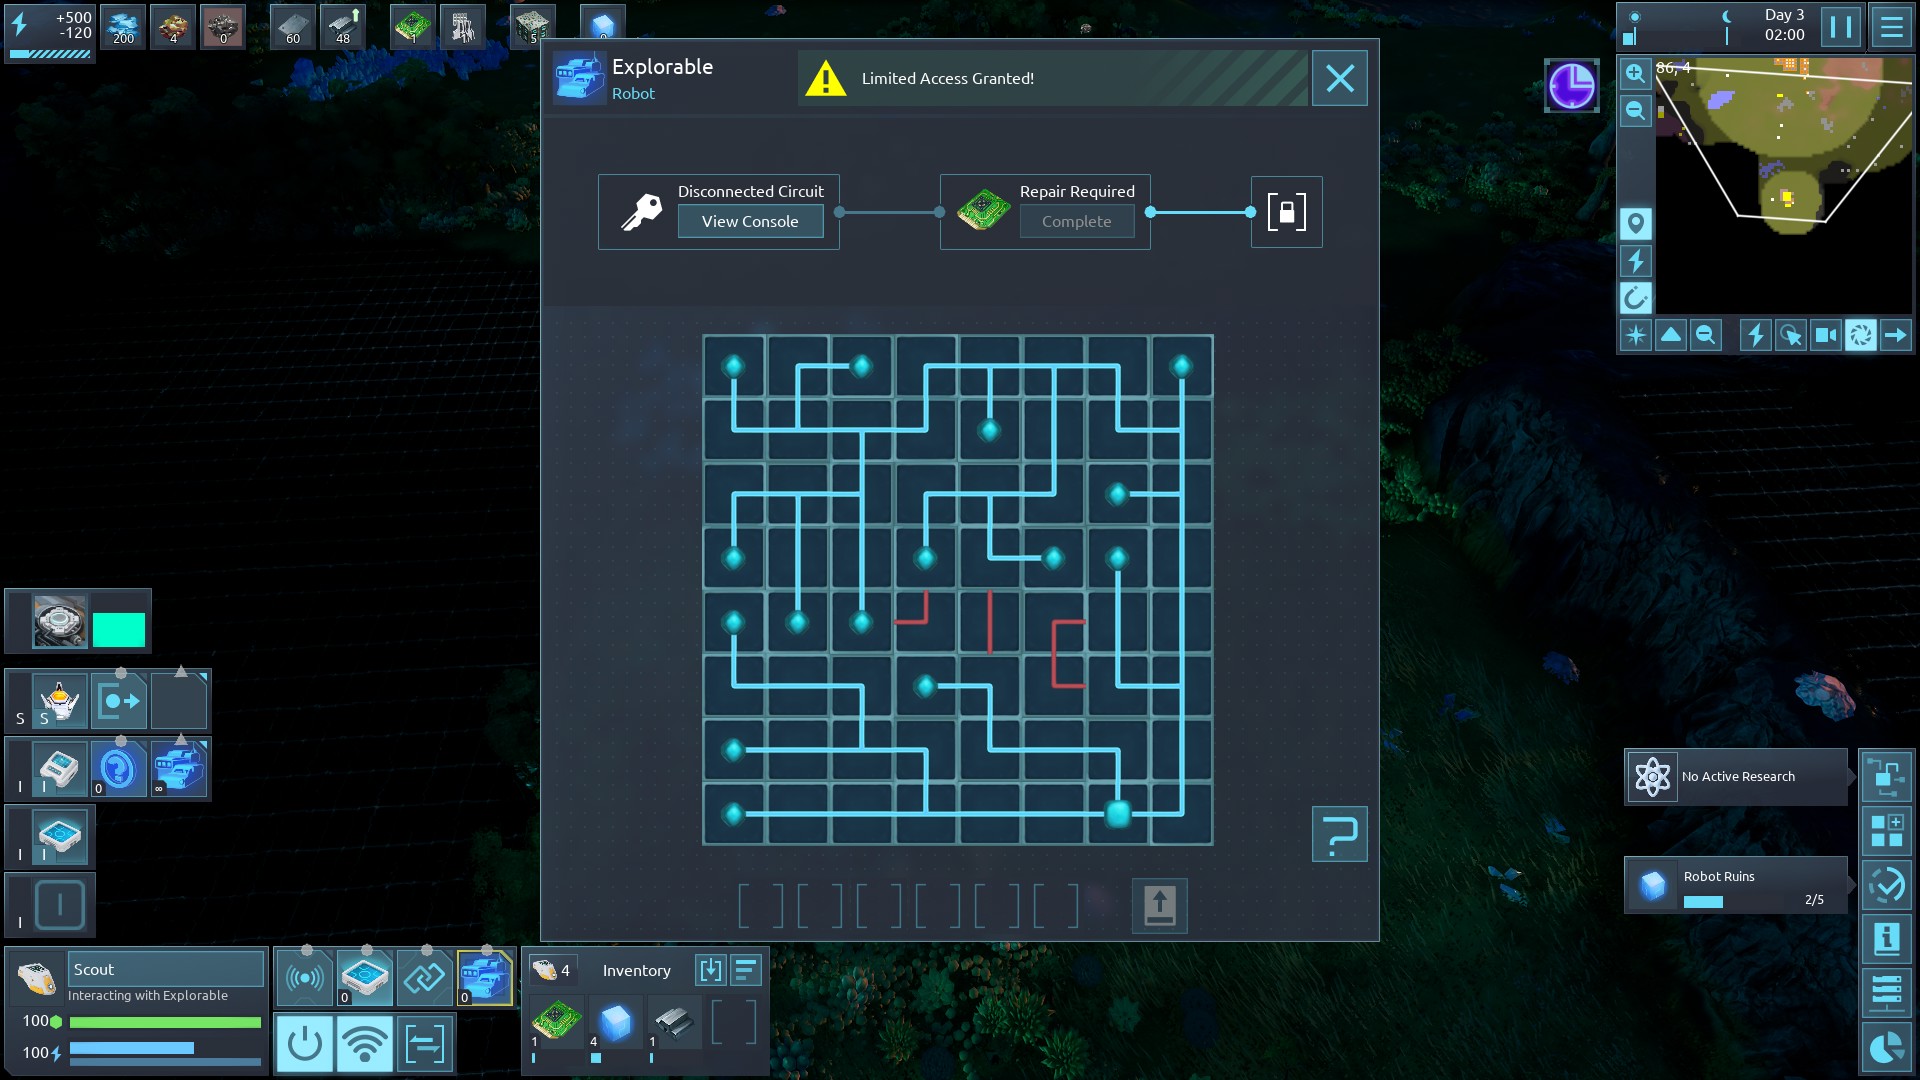Open the hamburger main menu

point(1891,27)
